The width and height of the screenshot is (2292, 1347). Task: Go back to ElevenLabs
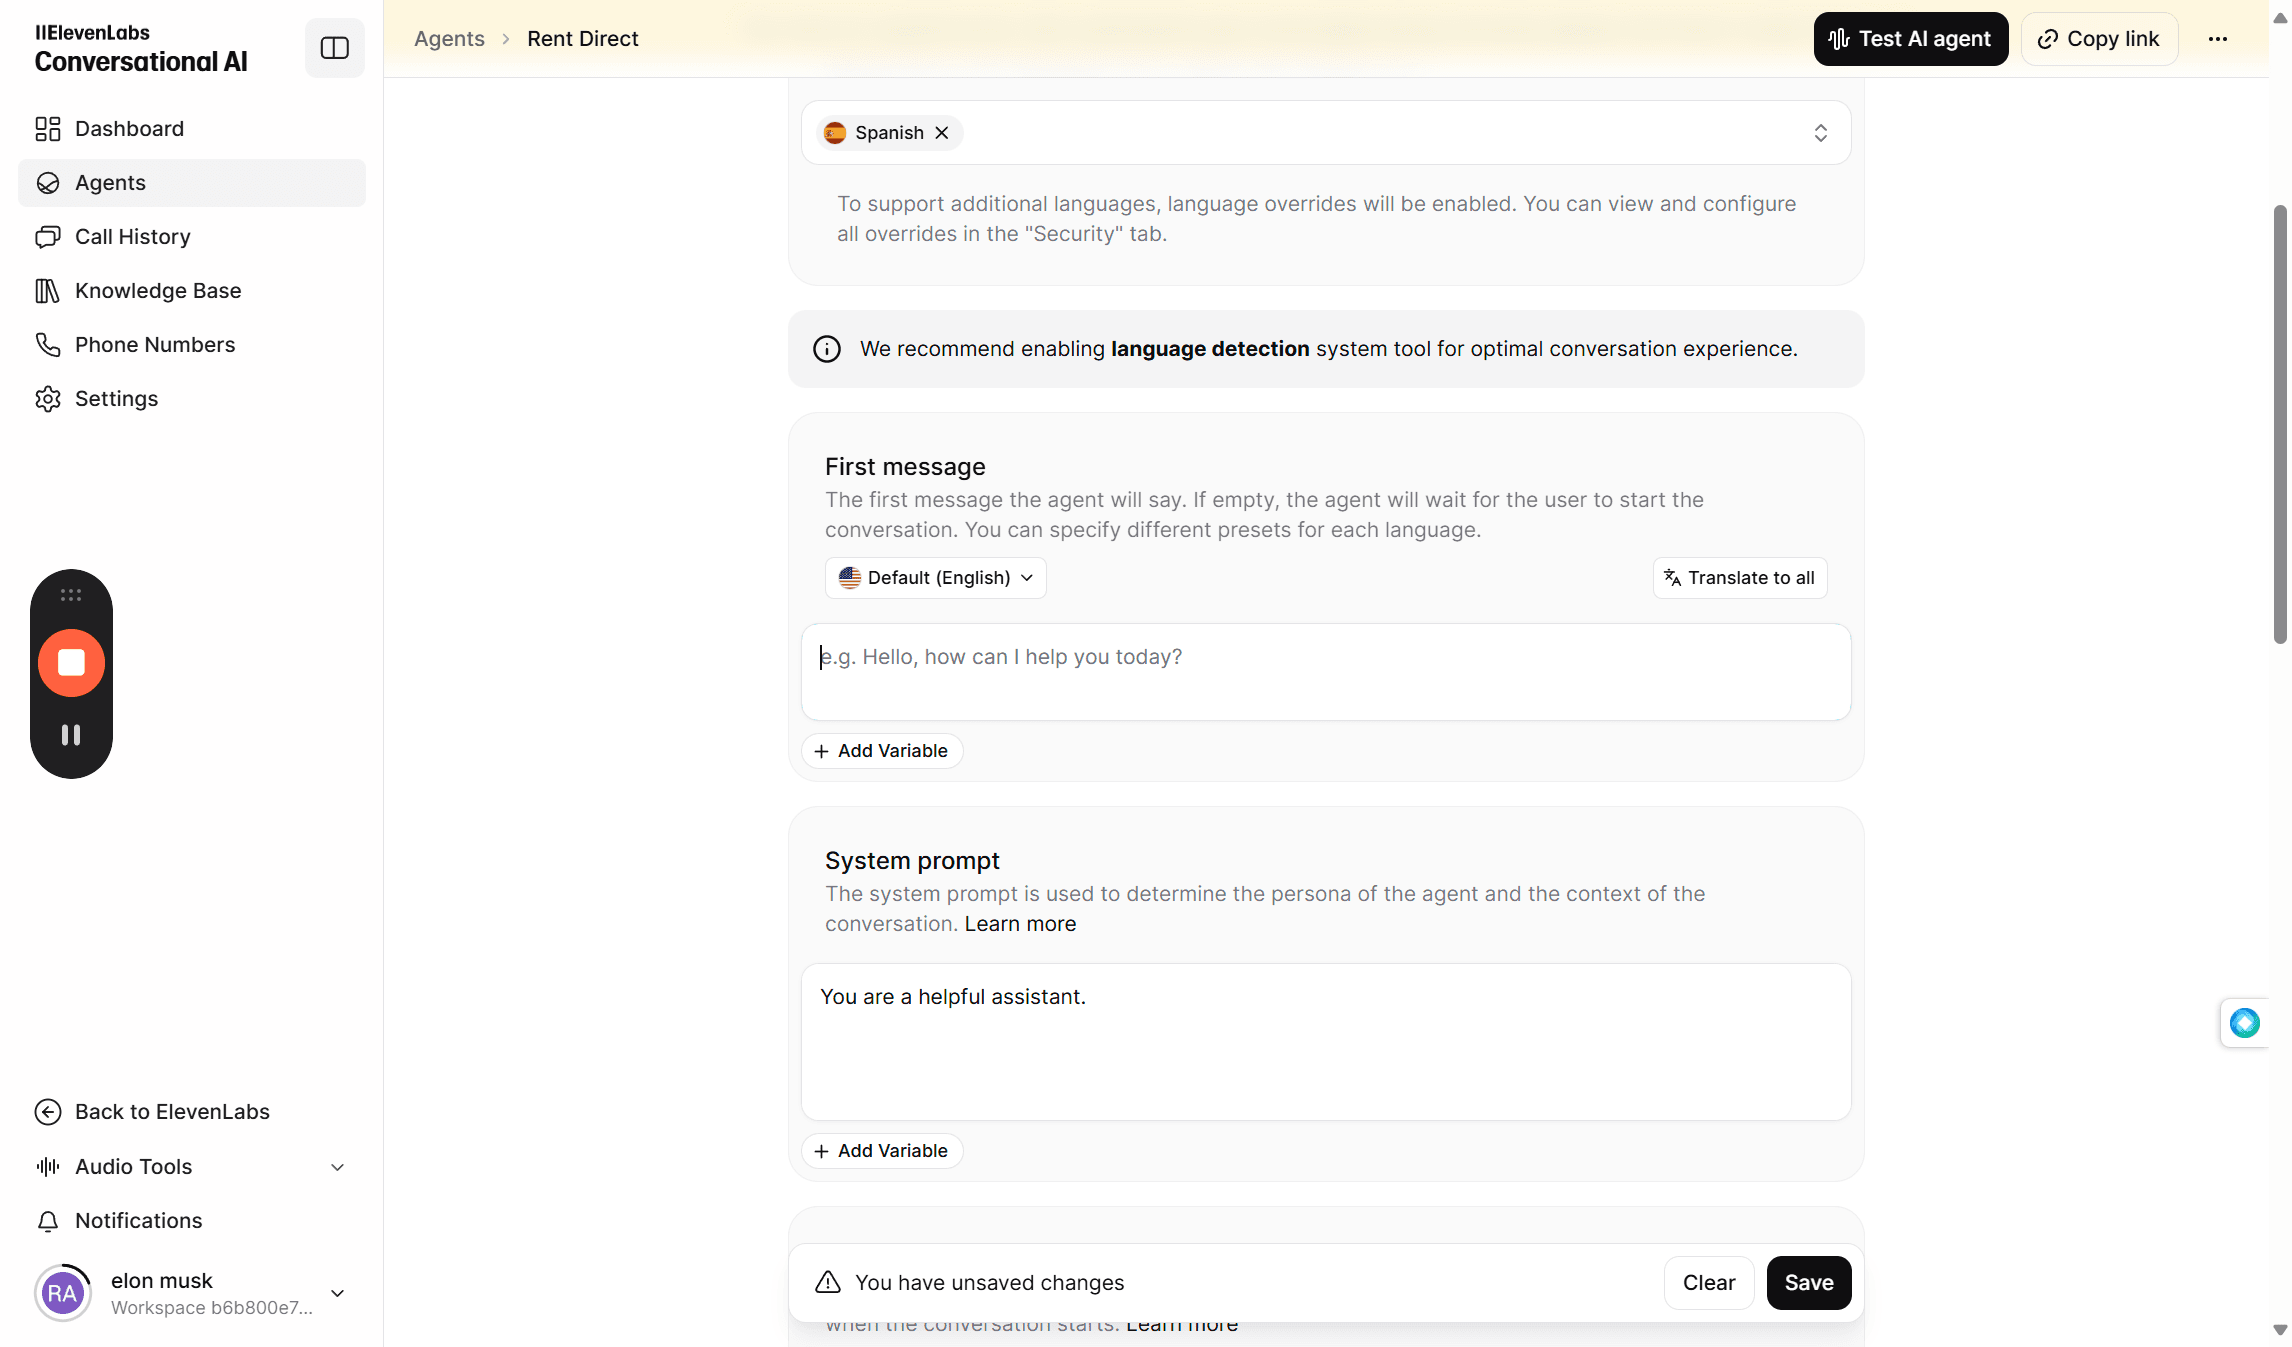(x=192, y=1112)
